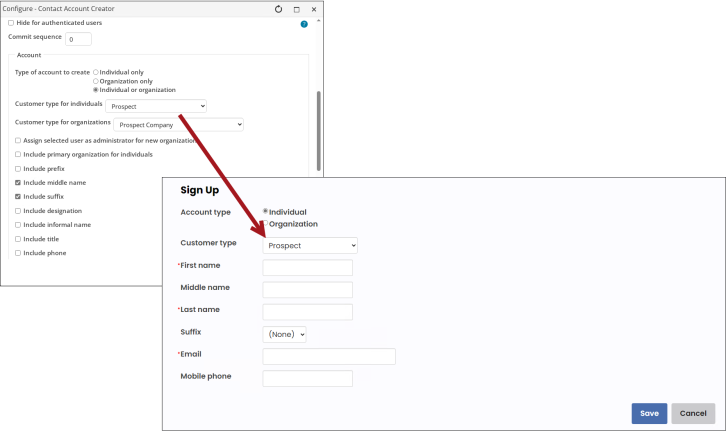Viewport: 726px width, 431px height.
Task: Click the Cancel button
Action: (x=693, y=413)
